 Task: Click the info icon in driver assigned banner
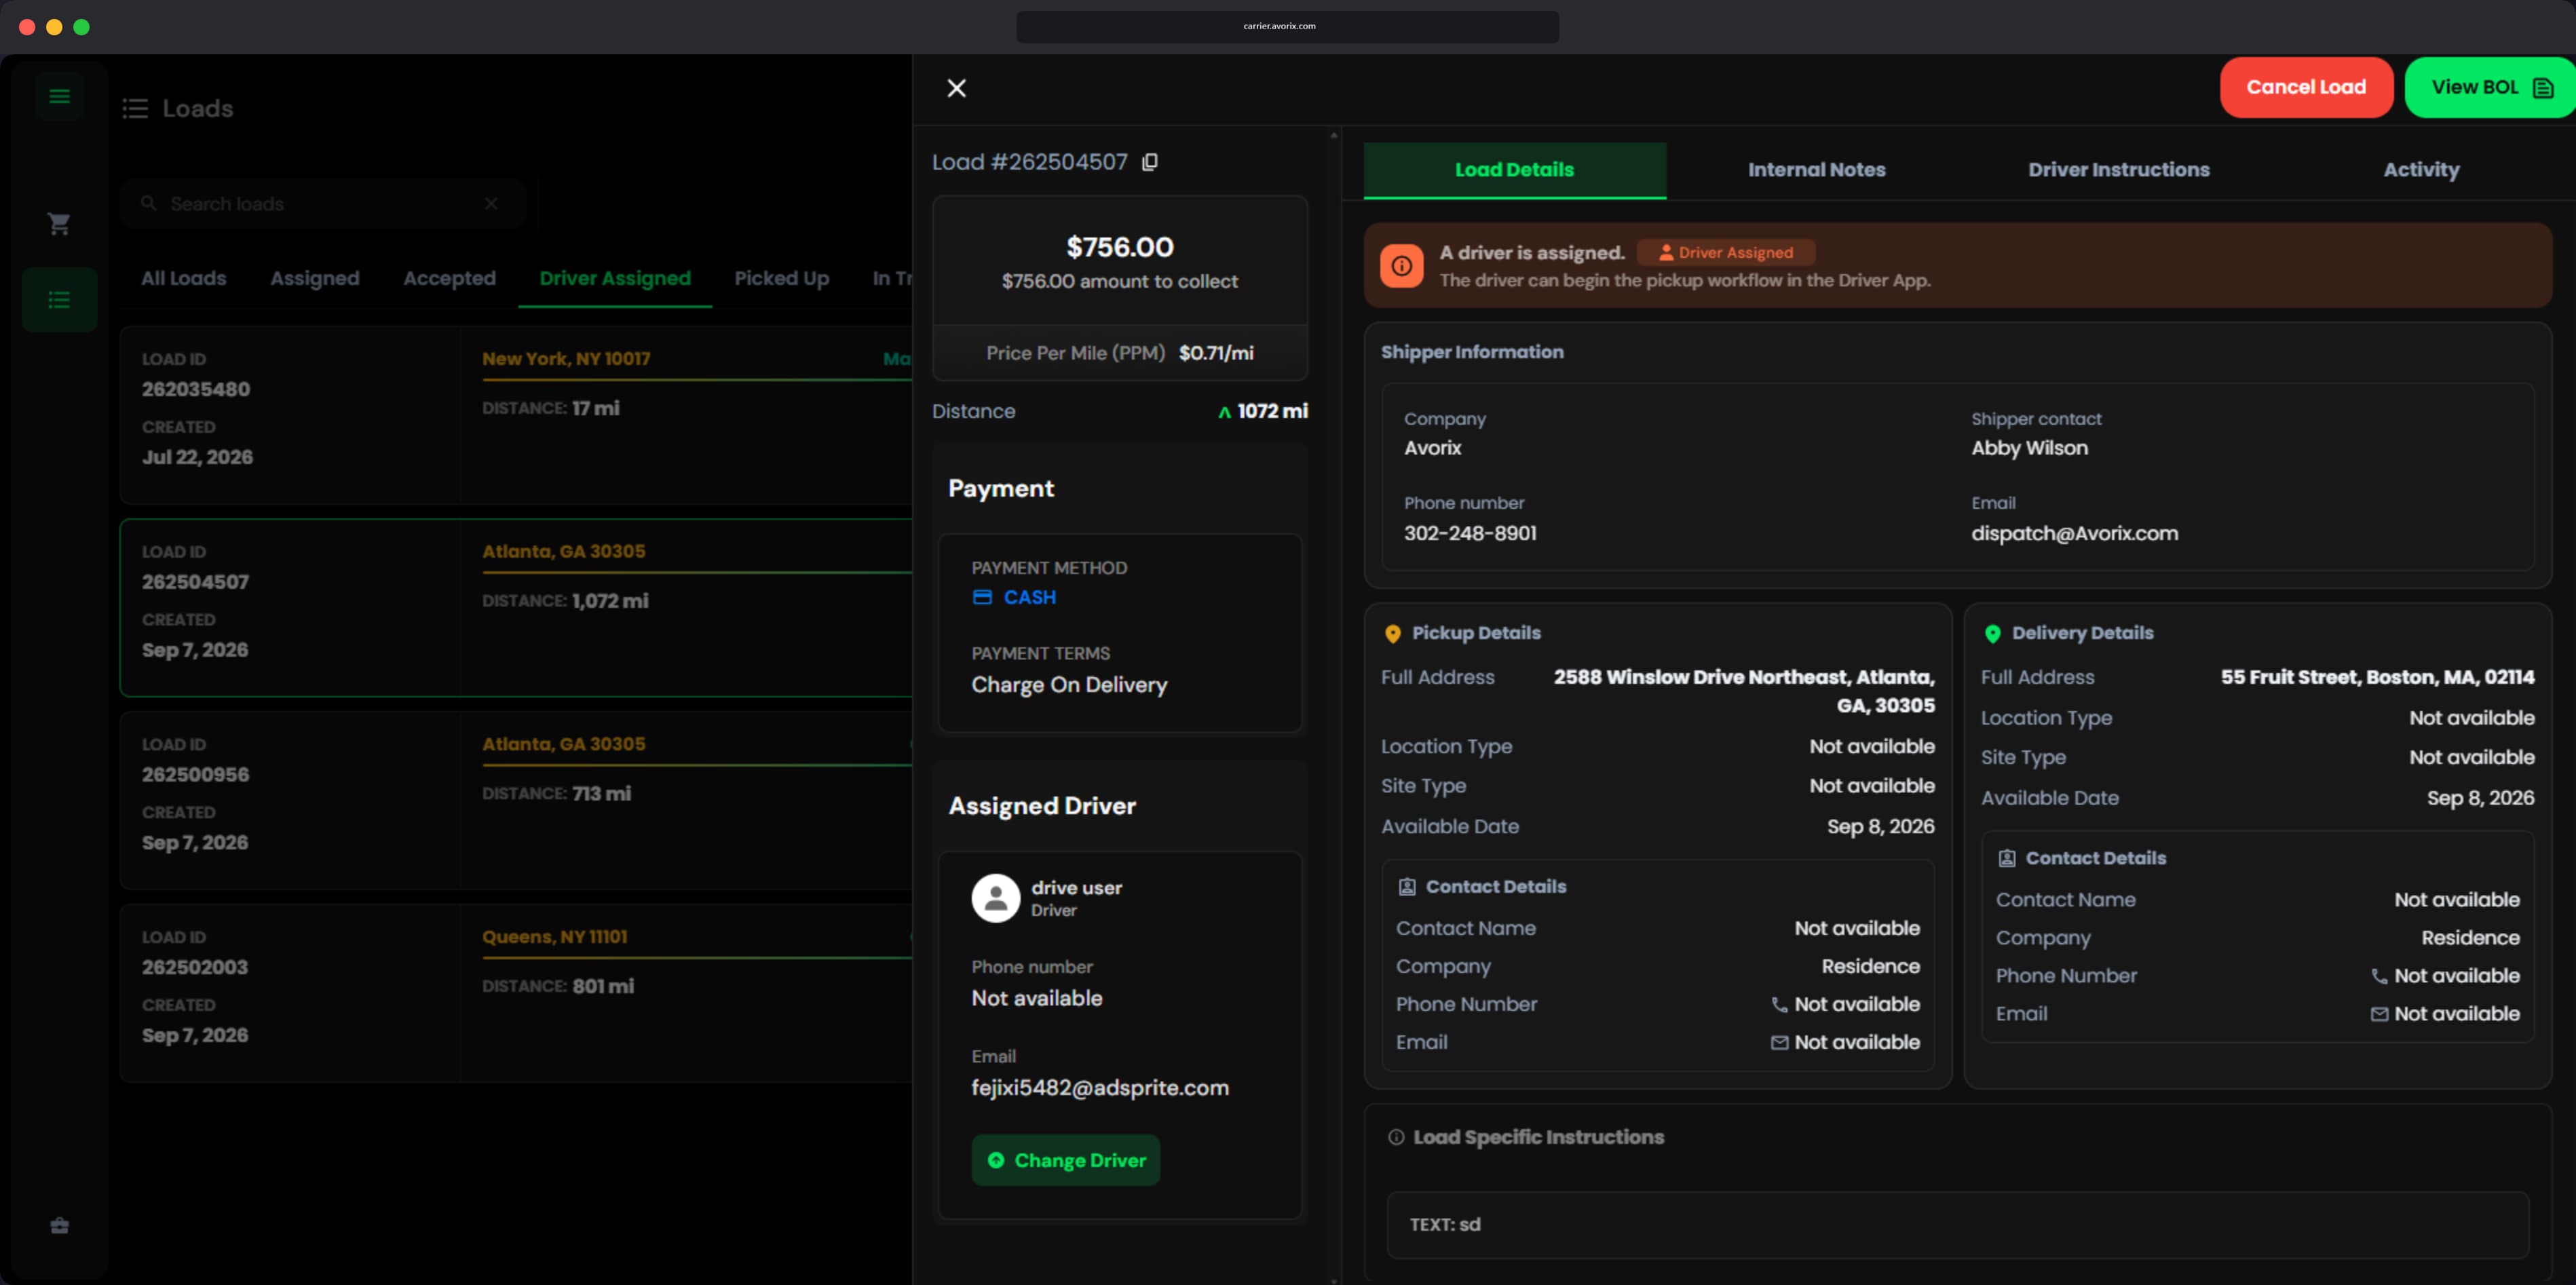point(1401,265)
